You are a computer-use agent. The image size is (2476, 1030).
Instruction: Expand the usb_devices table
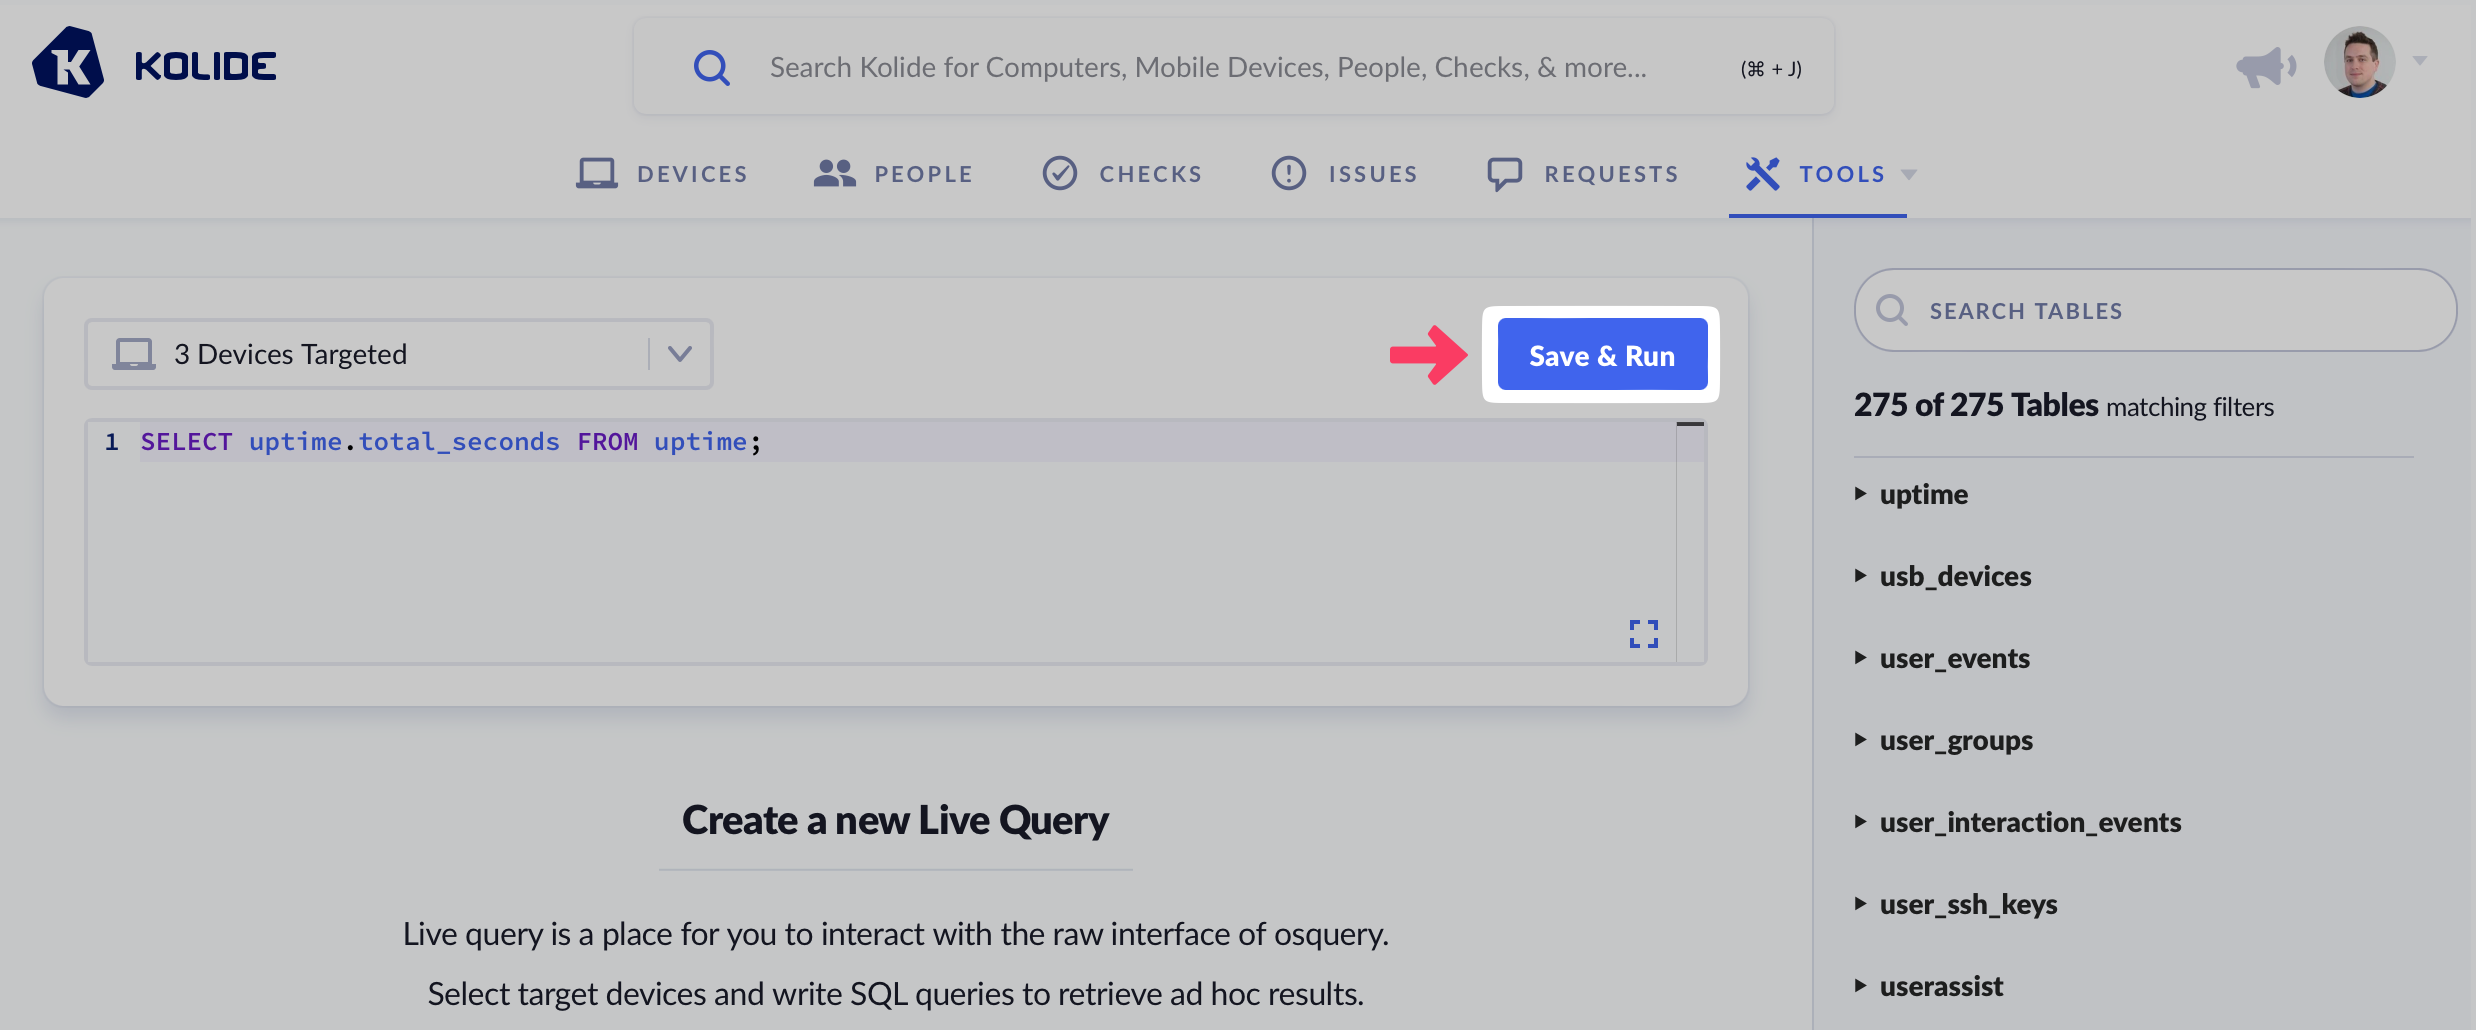tap(1861, 576)
